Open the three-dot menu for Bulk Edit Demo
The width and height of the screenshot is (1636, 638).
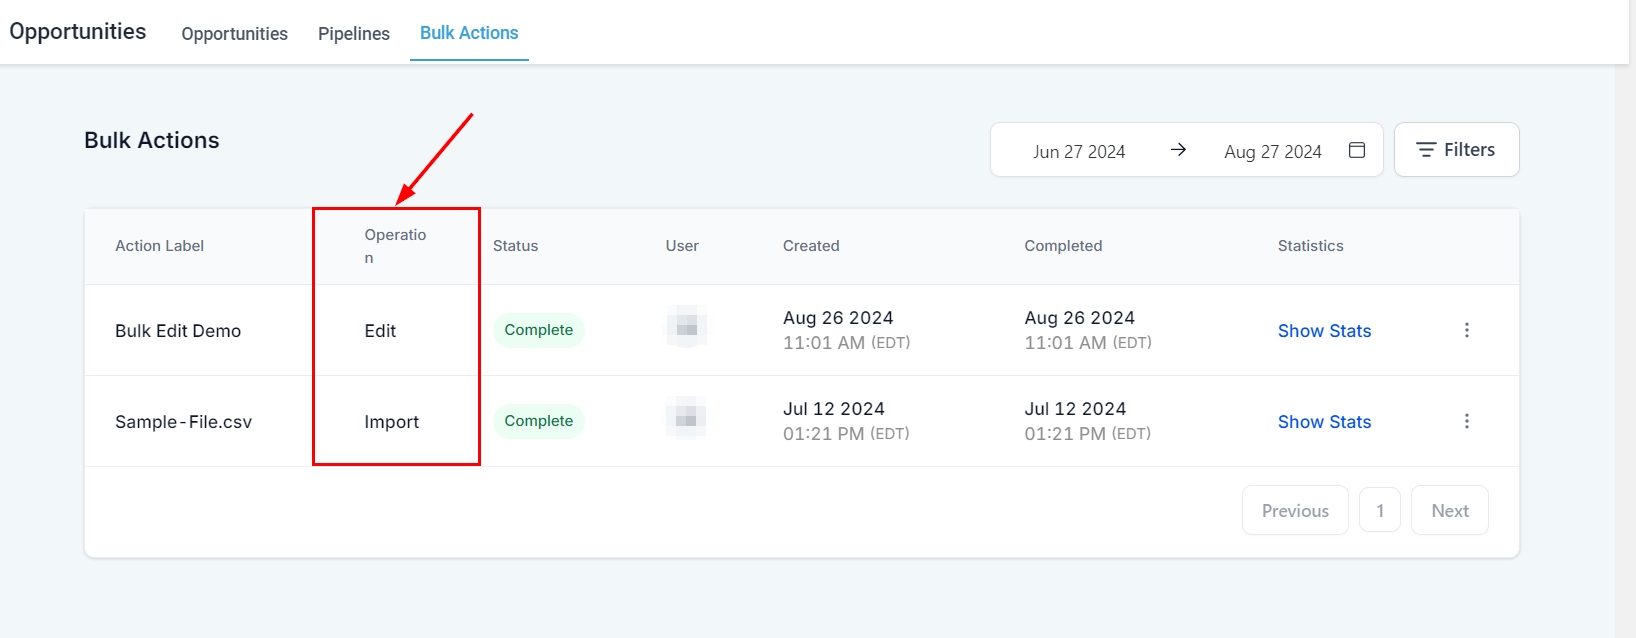tap(1466, 330)
